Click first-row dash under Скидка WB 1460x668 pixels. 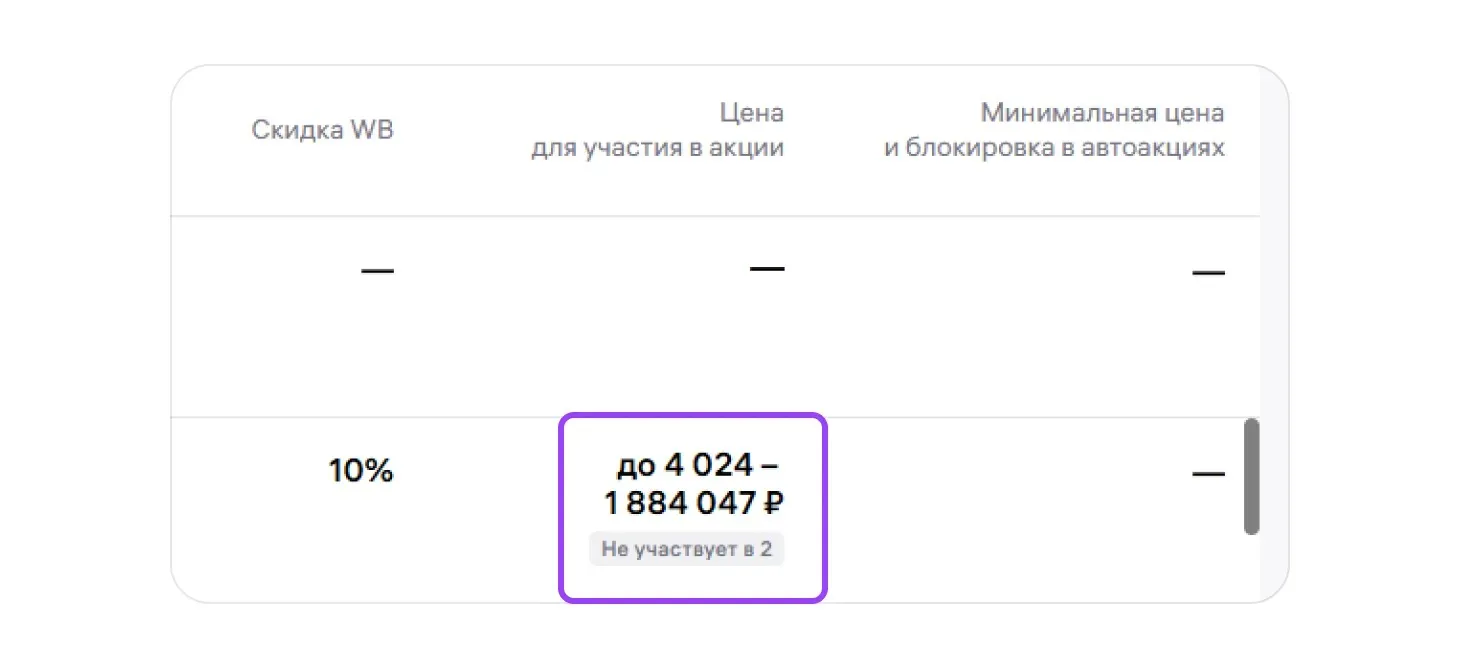377,270
